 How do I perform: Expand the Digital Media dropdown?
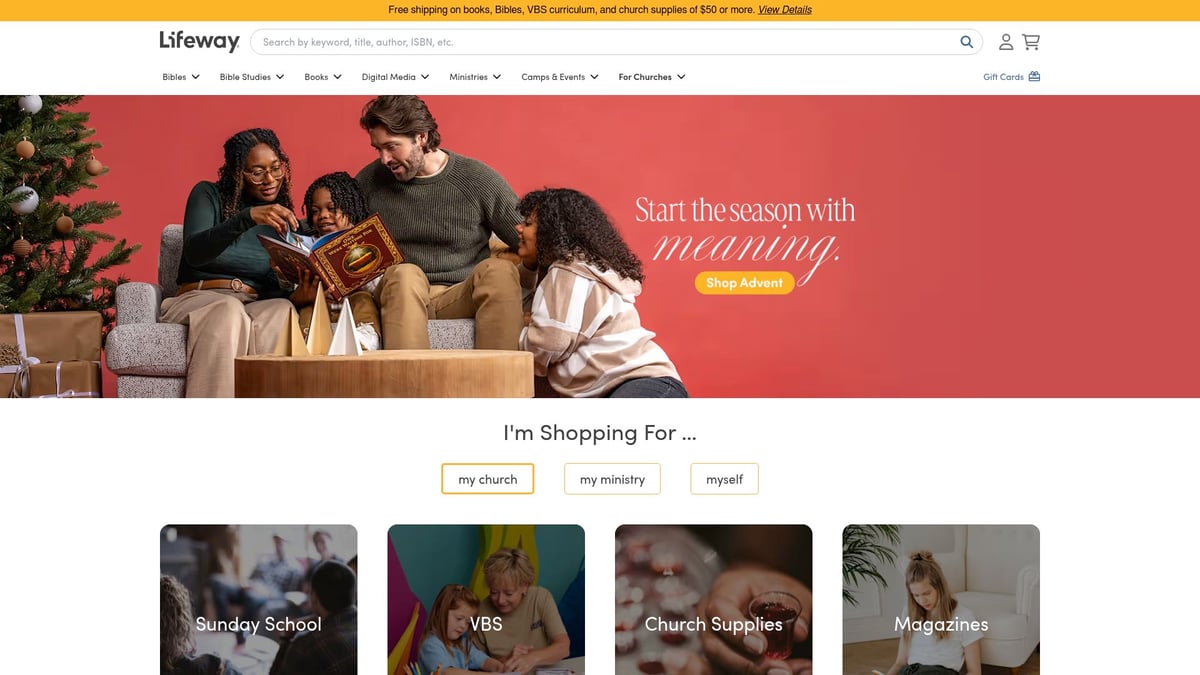pos(395,77)
